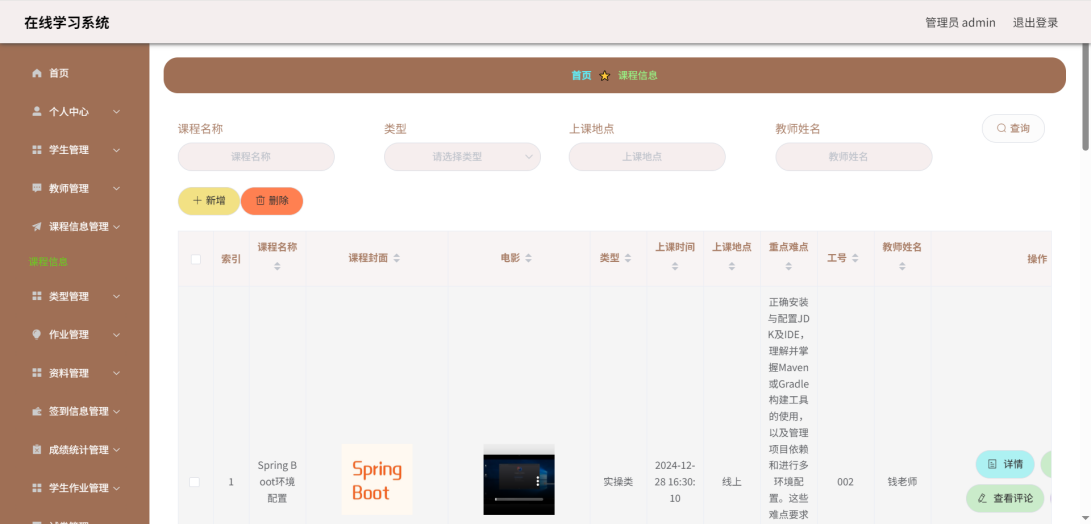The image size is (1091, 524).
Task: Expand the 学生管理 menu chevron
Action: click(x=116, y=150)
